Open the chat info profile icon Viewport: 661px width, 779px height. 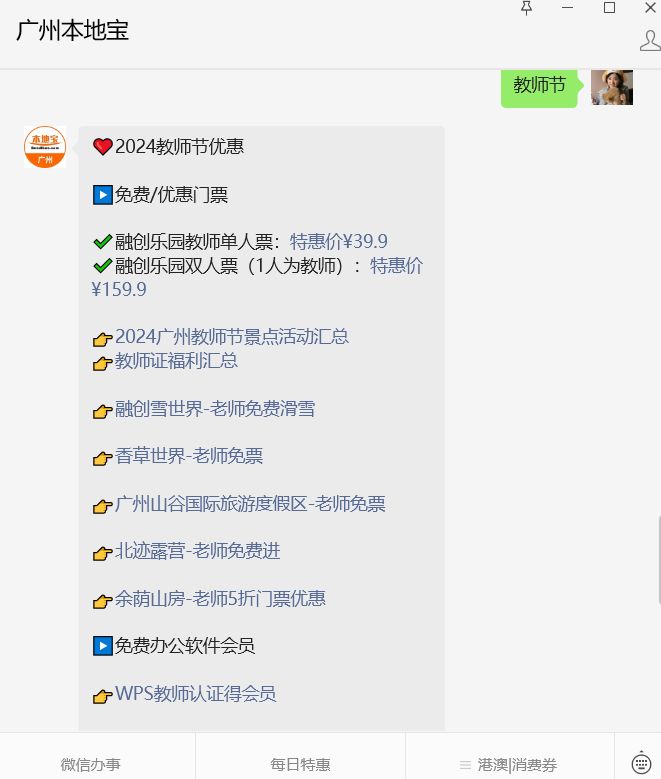(x=651, y=40)
